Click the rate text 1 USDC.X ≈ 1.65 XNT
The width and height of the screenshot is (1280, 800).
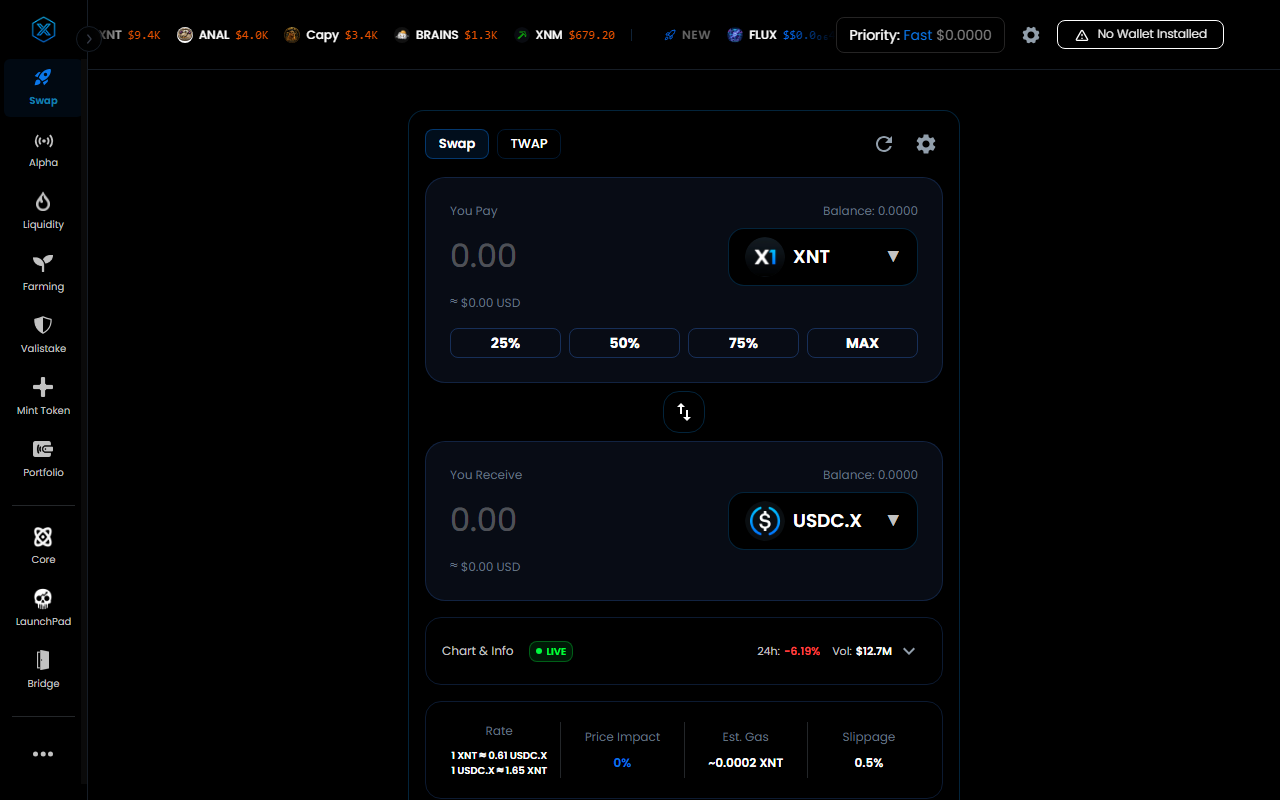[499, 770]
